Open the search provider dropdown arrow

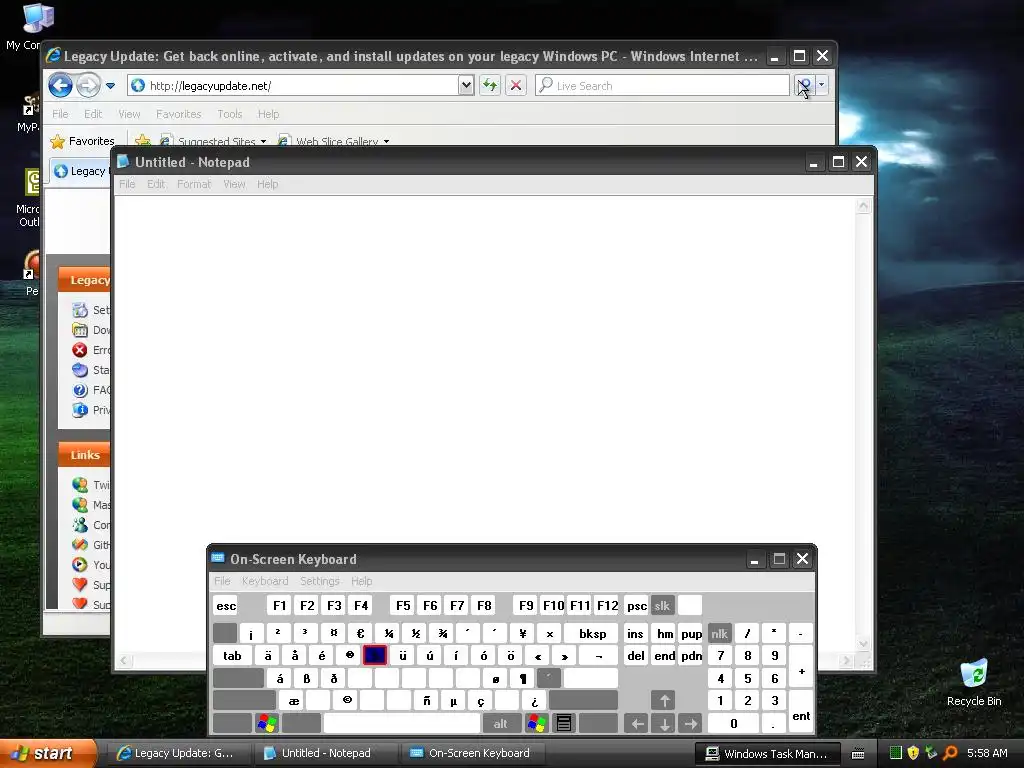pos(822,86)
